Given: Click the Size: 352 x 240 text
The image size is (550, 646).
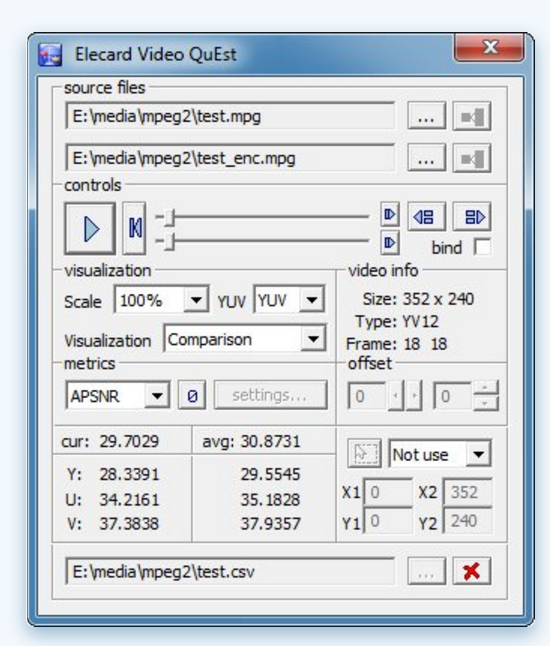Looking at the screenshot, I should pos(418,299).
